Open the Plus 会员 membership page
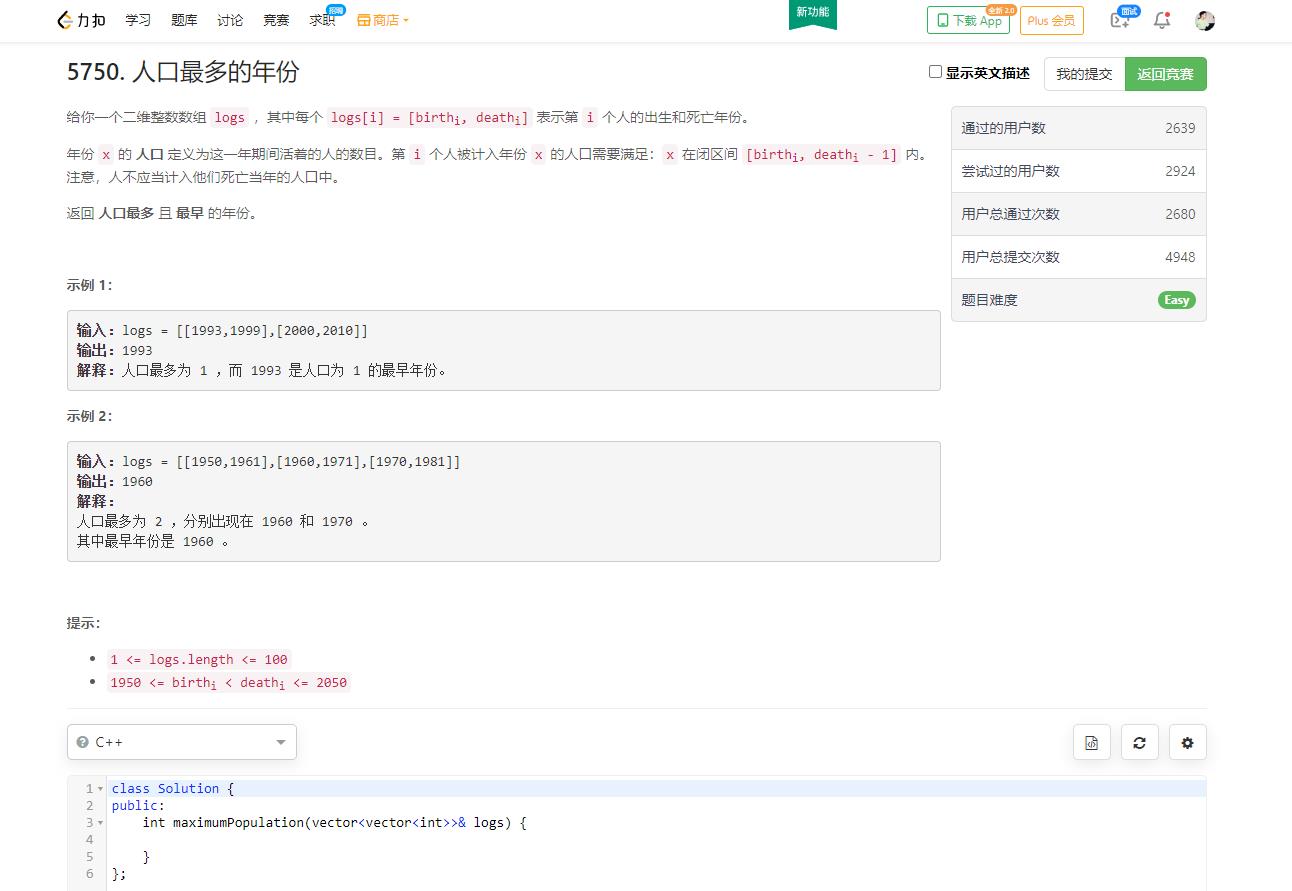 coord(1051,20)
